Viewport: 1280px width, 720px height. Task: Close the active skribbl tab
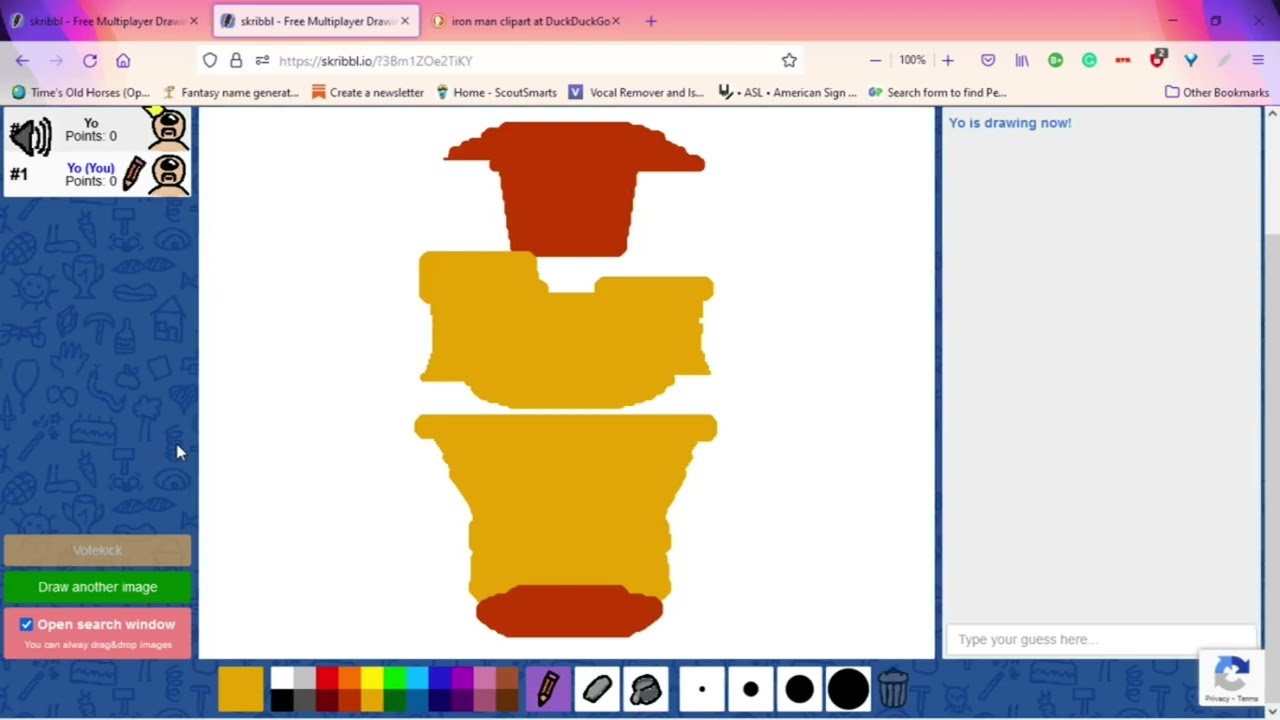click(x=405, y=21)
